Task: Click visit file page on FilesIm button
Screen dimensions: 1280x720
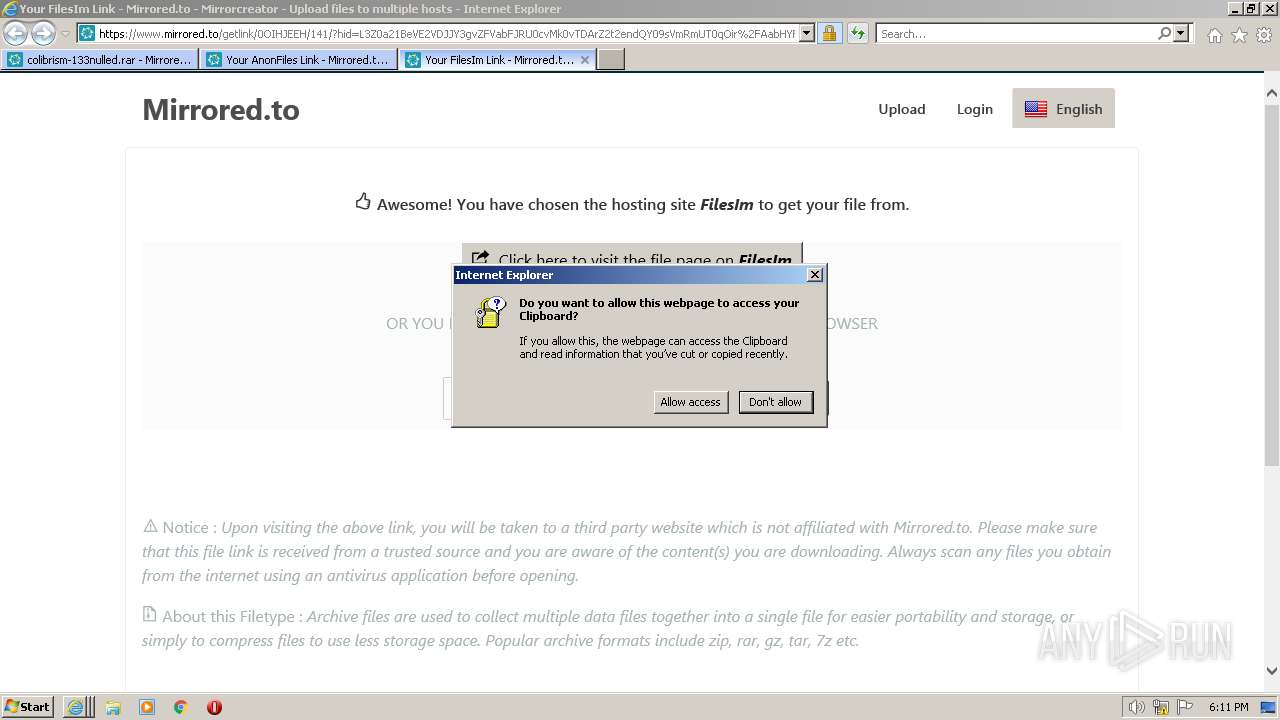Action: pos(632,254)
